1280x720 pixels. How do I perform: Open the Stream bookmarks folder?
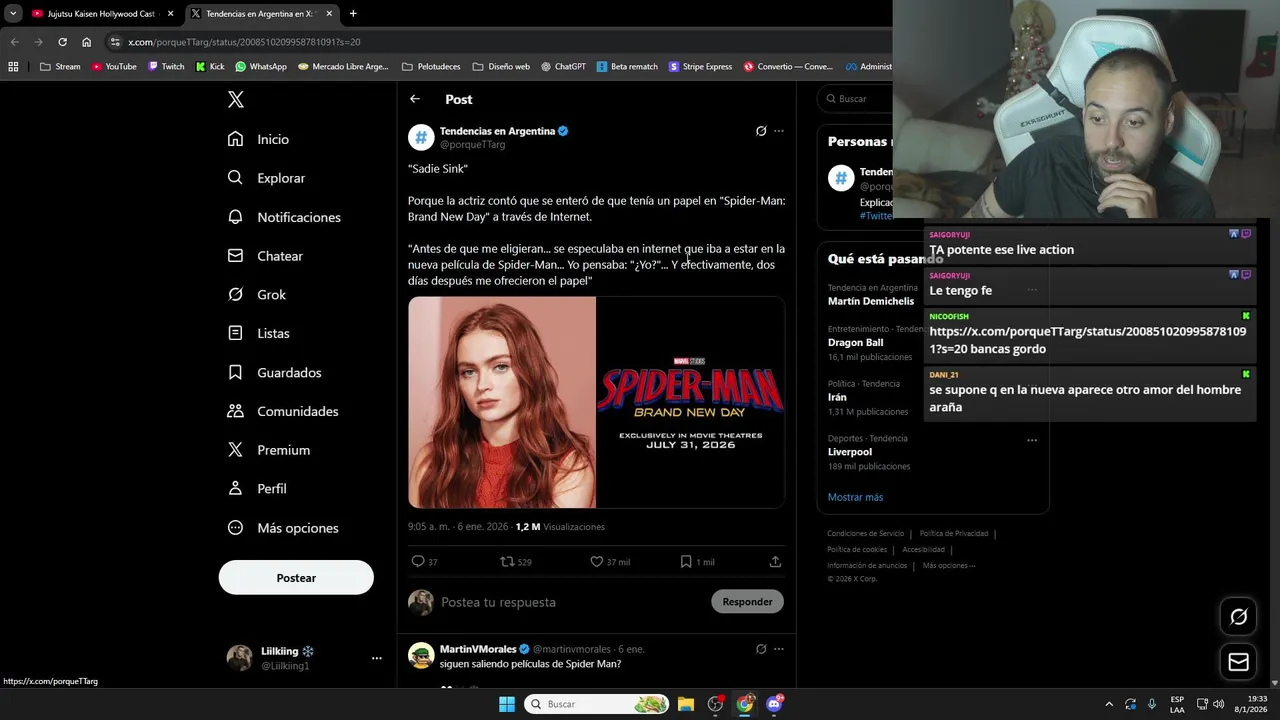[x=60, y=67]
